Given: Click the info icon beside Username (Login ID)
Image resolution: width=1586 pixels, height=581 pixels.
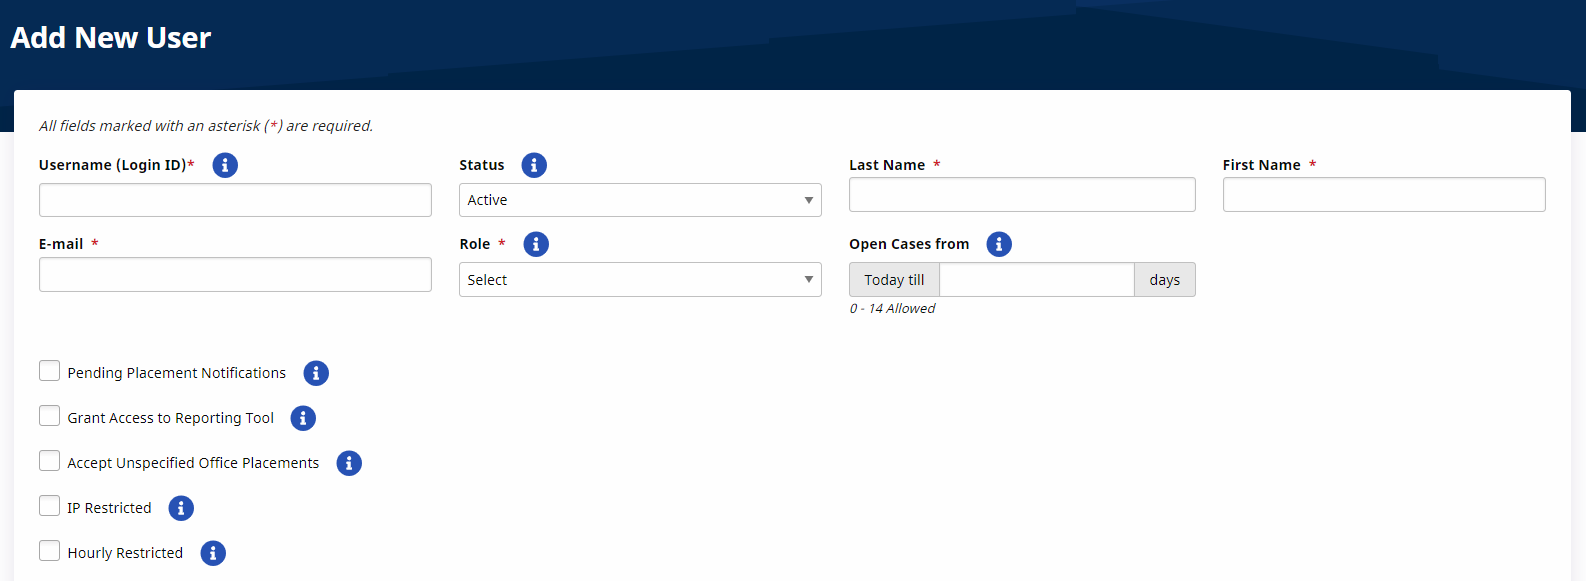Looking at the screenshot, I should pos(225,165).
